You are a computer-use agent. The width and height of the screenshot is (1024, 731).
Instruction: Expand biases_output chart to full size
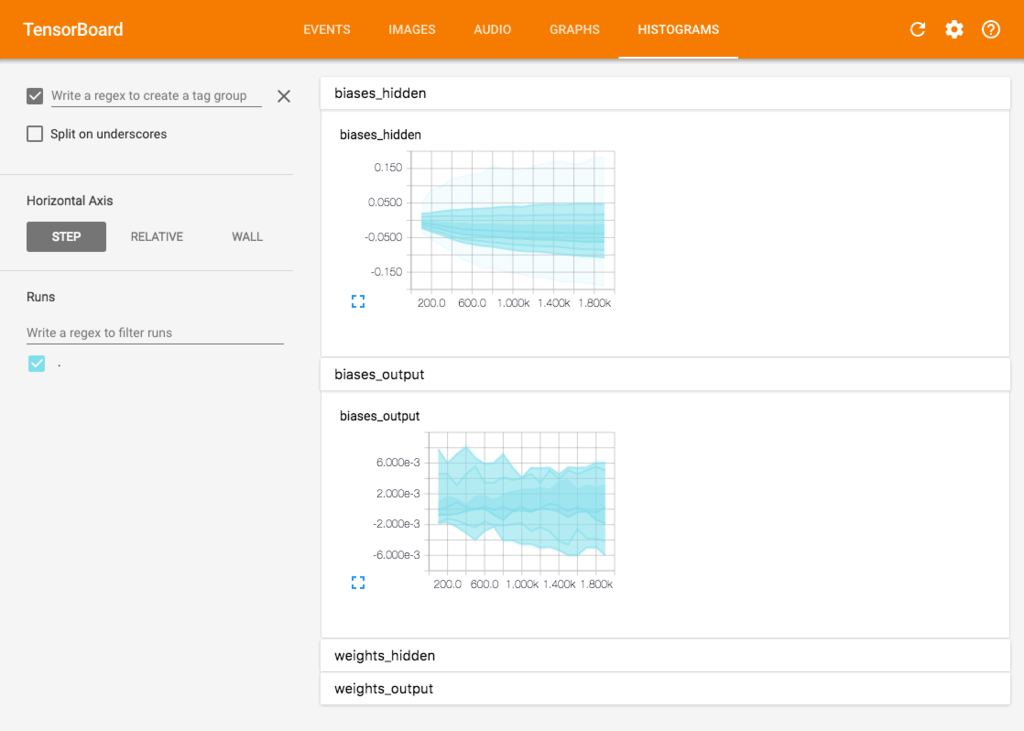click(x=358, y=582)
